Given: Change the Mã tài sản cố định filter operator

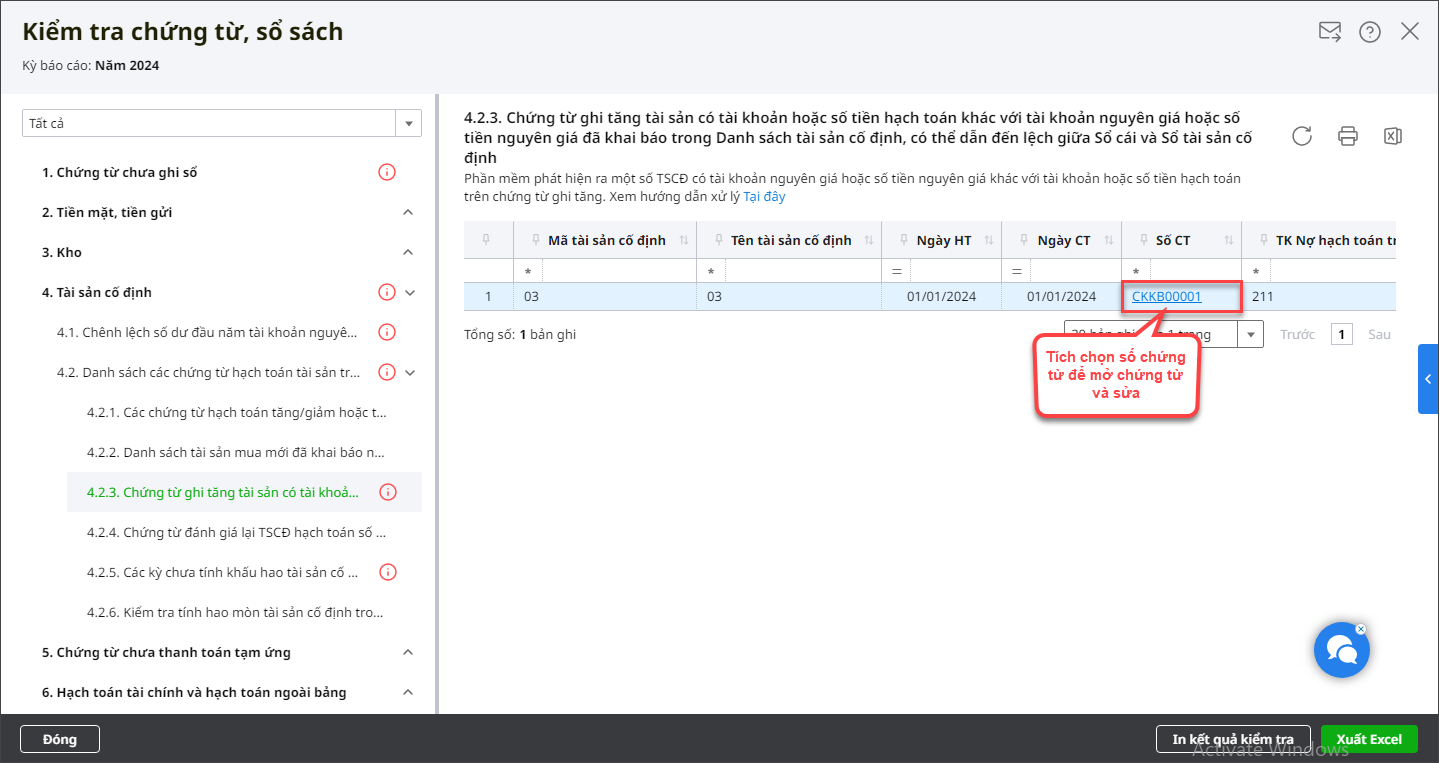Looking at the screenshot, I should coord(528,272).
